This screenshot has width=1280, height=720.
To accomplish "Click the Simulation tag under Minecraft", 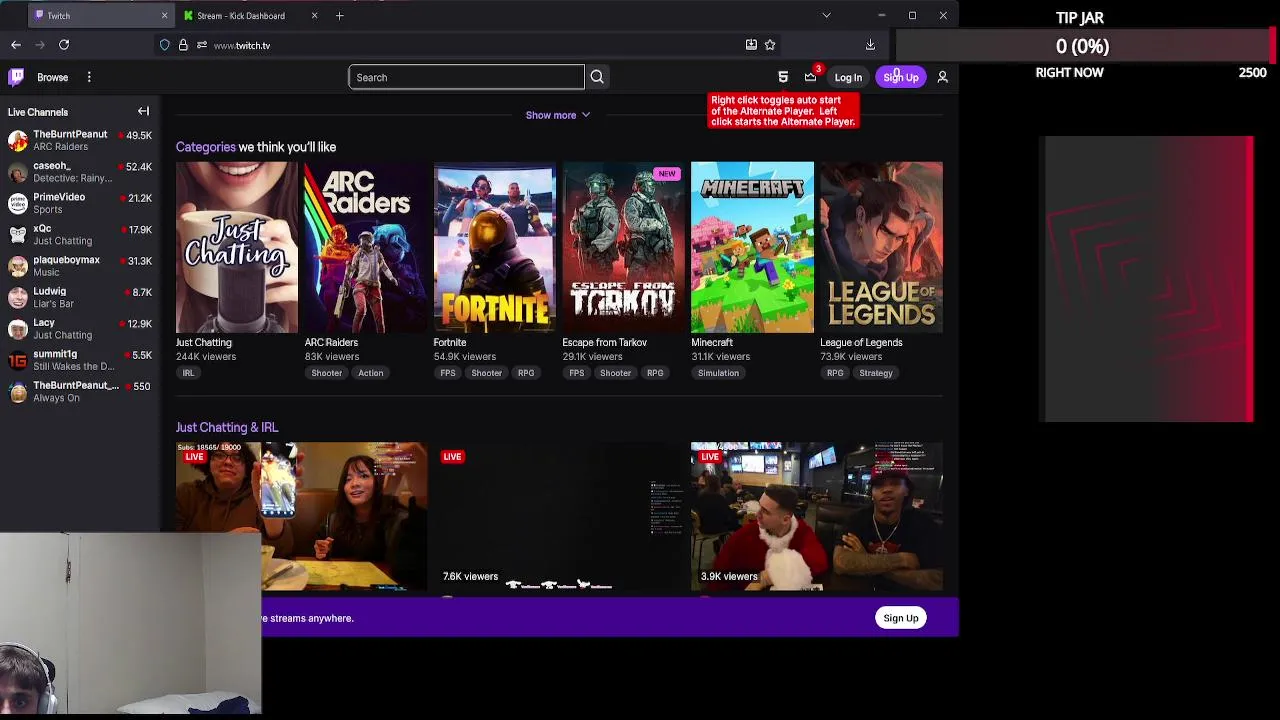I will pos(718,373).
